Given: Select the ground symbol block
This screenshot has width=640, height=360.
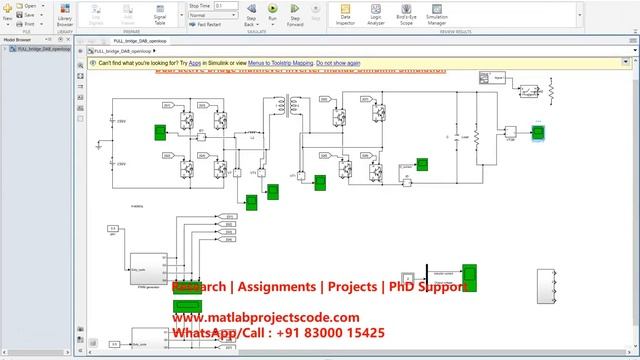Looking at the screenshot, I should click(x=98, y=146).
